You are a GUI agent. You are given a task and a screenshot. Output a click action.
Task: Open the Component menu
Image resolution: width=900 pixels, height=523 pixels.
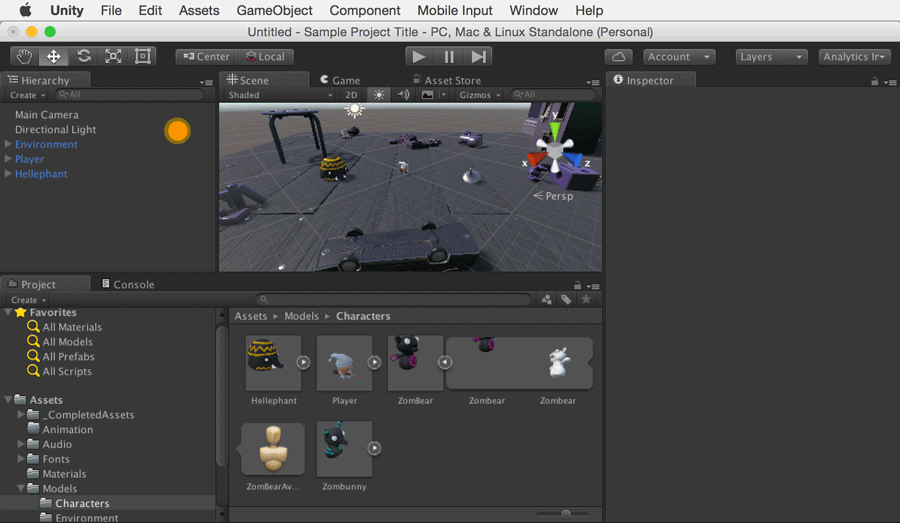click(364, 10)
